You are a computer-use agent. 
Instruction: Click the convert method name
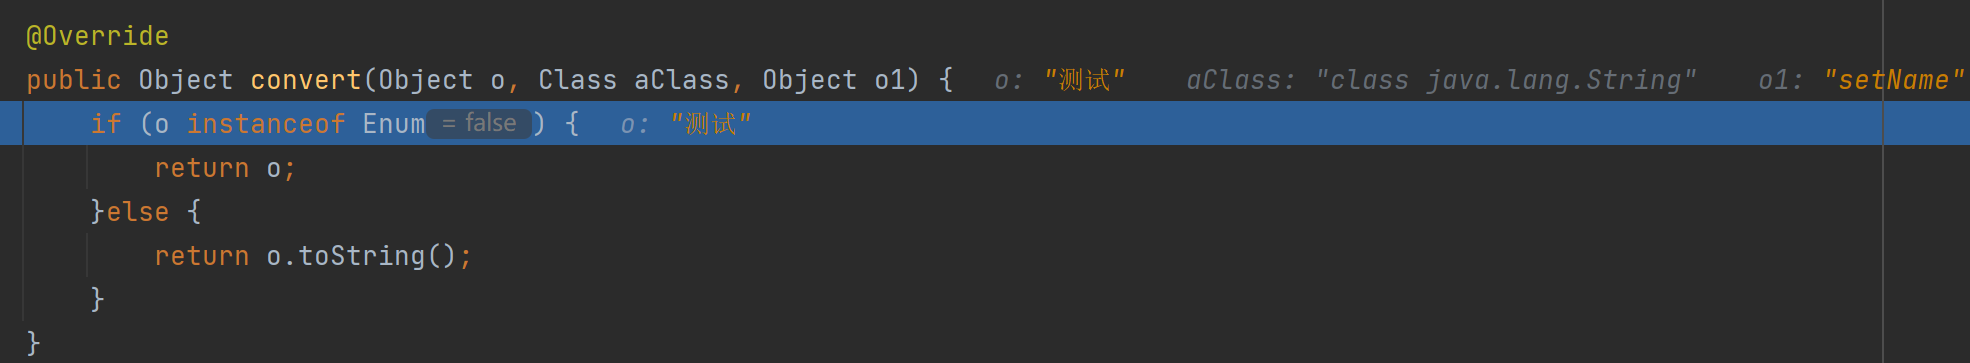click(x=306, y=80)
